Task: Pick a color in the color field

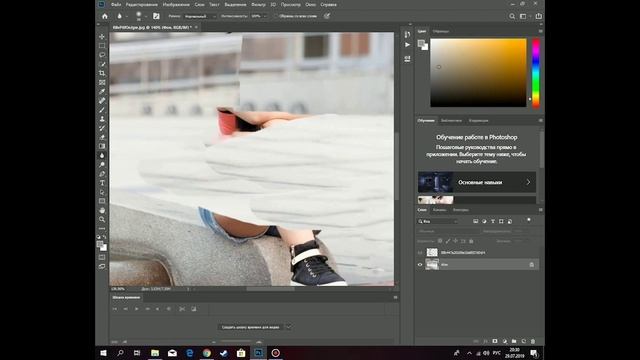Action: 478,73
